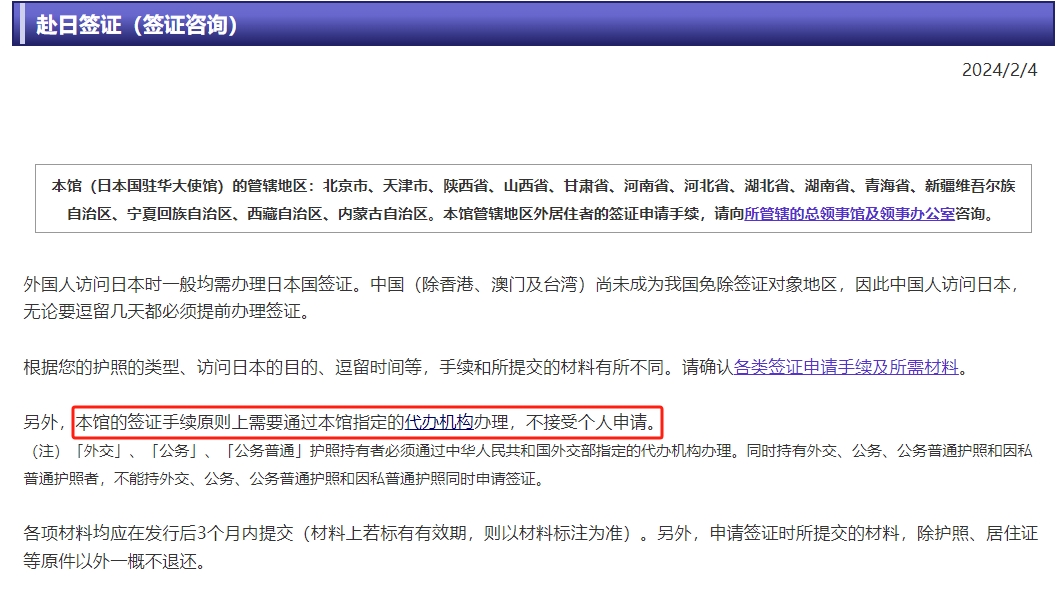Open the 各类签证申请手续及所需材料 link
Screen dimensions: 1061x597
[846, 367]
